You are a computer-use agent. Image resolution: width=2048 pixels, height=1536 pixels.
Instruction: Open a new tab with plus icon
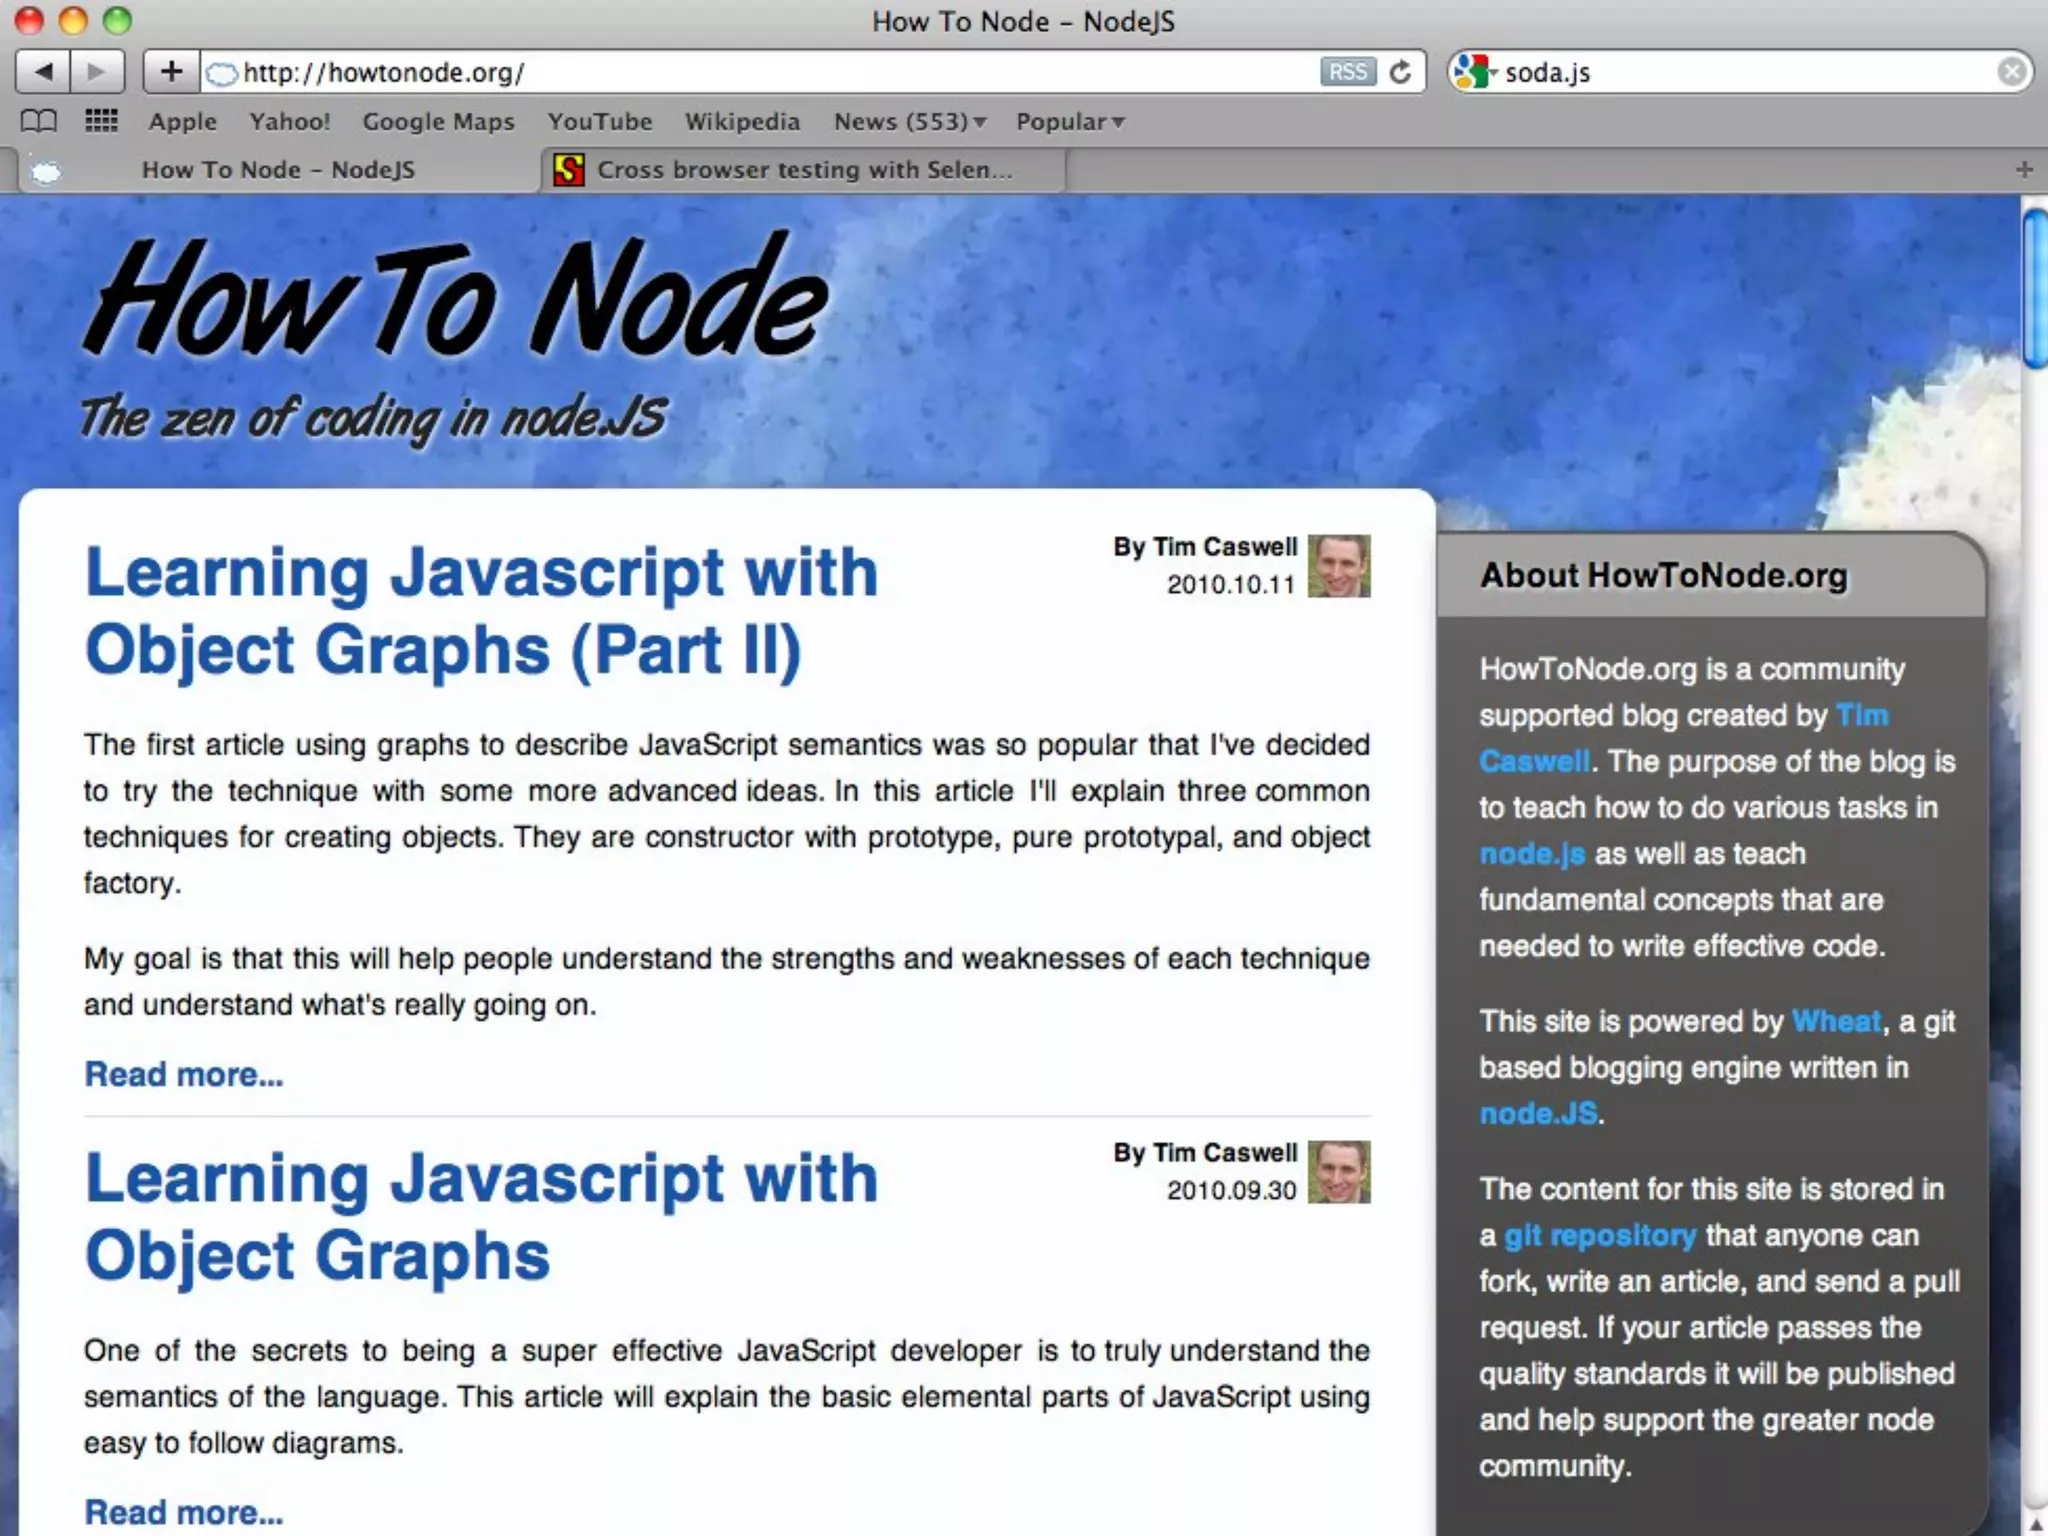coord(2024,170)
